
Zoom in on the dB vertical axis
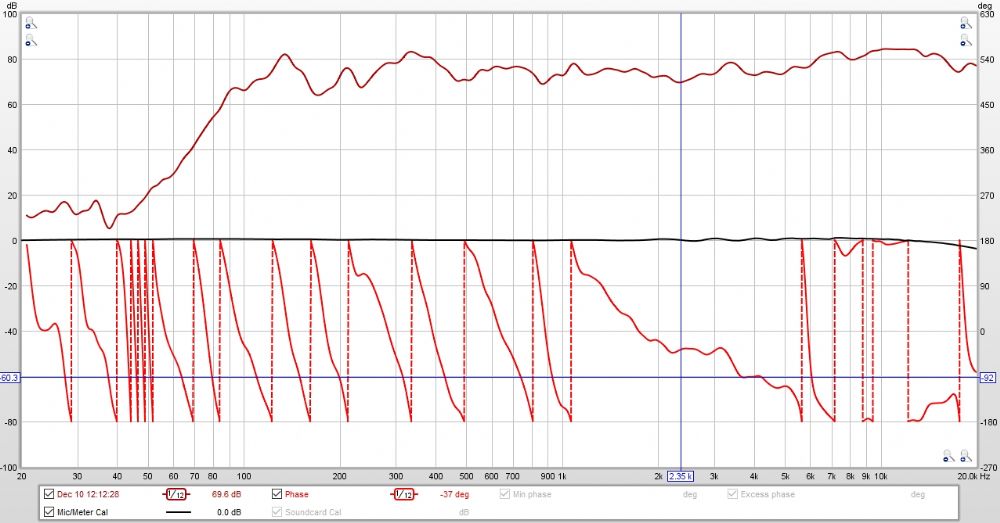coord(31,22)
